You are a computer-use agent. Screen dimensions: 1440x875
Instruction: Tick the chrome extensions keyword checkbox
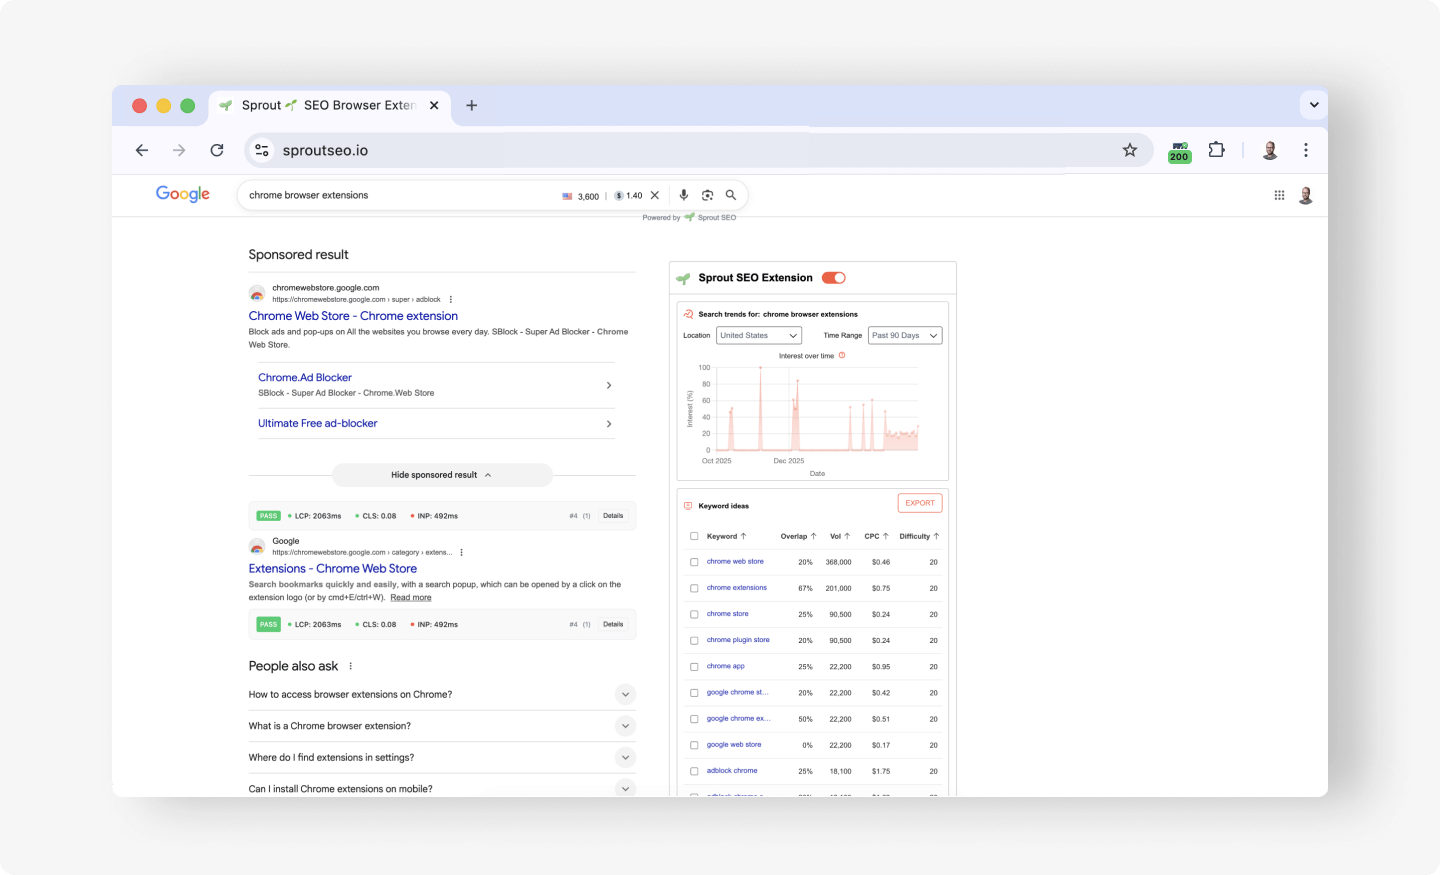(694, 588)
